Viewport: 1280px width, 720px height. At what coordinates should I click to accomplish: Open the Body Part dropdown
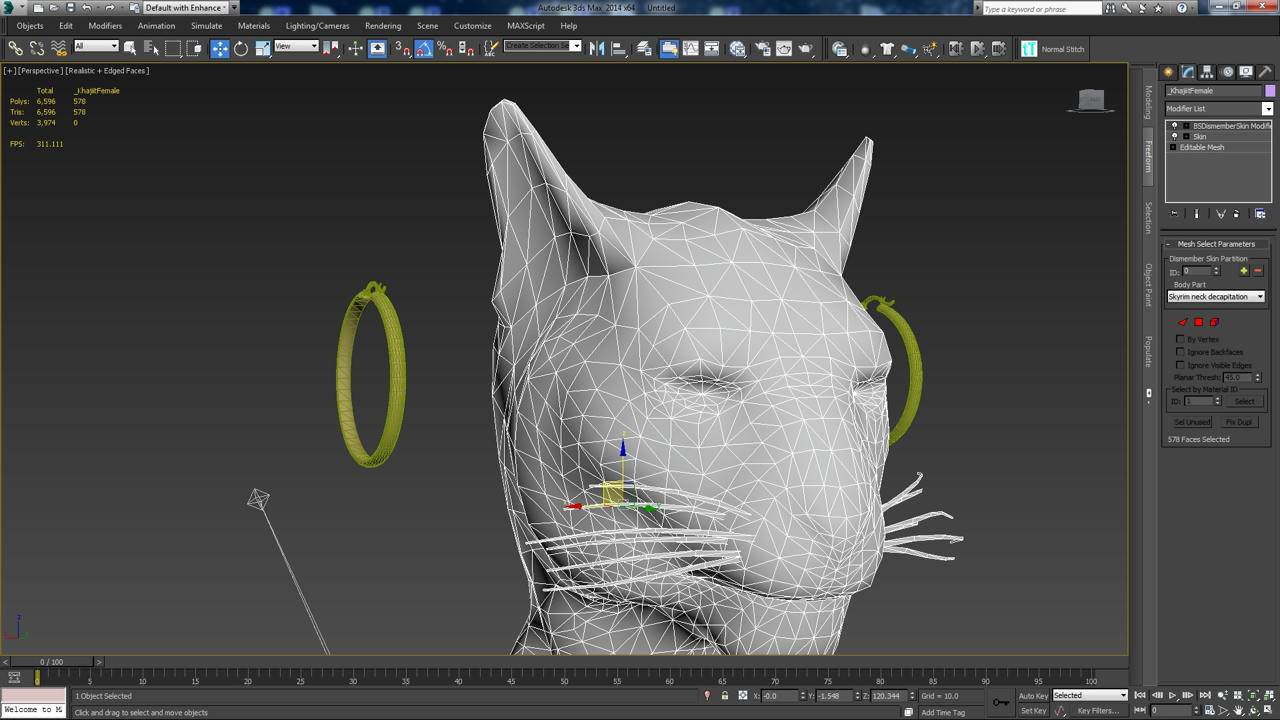pos(1216,297)
